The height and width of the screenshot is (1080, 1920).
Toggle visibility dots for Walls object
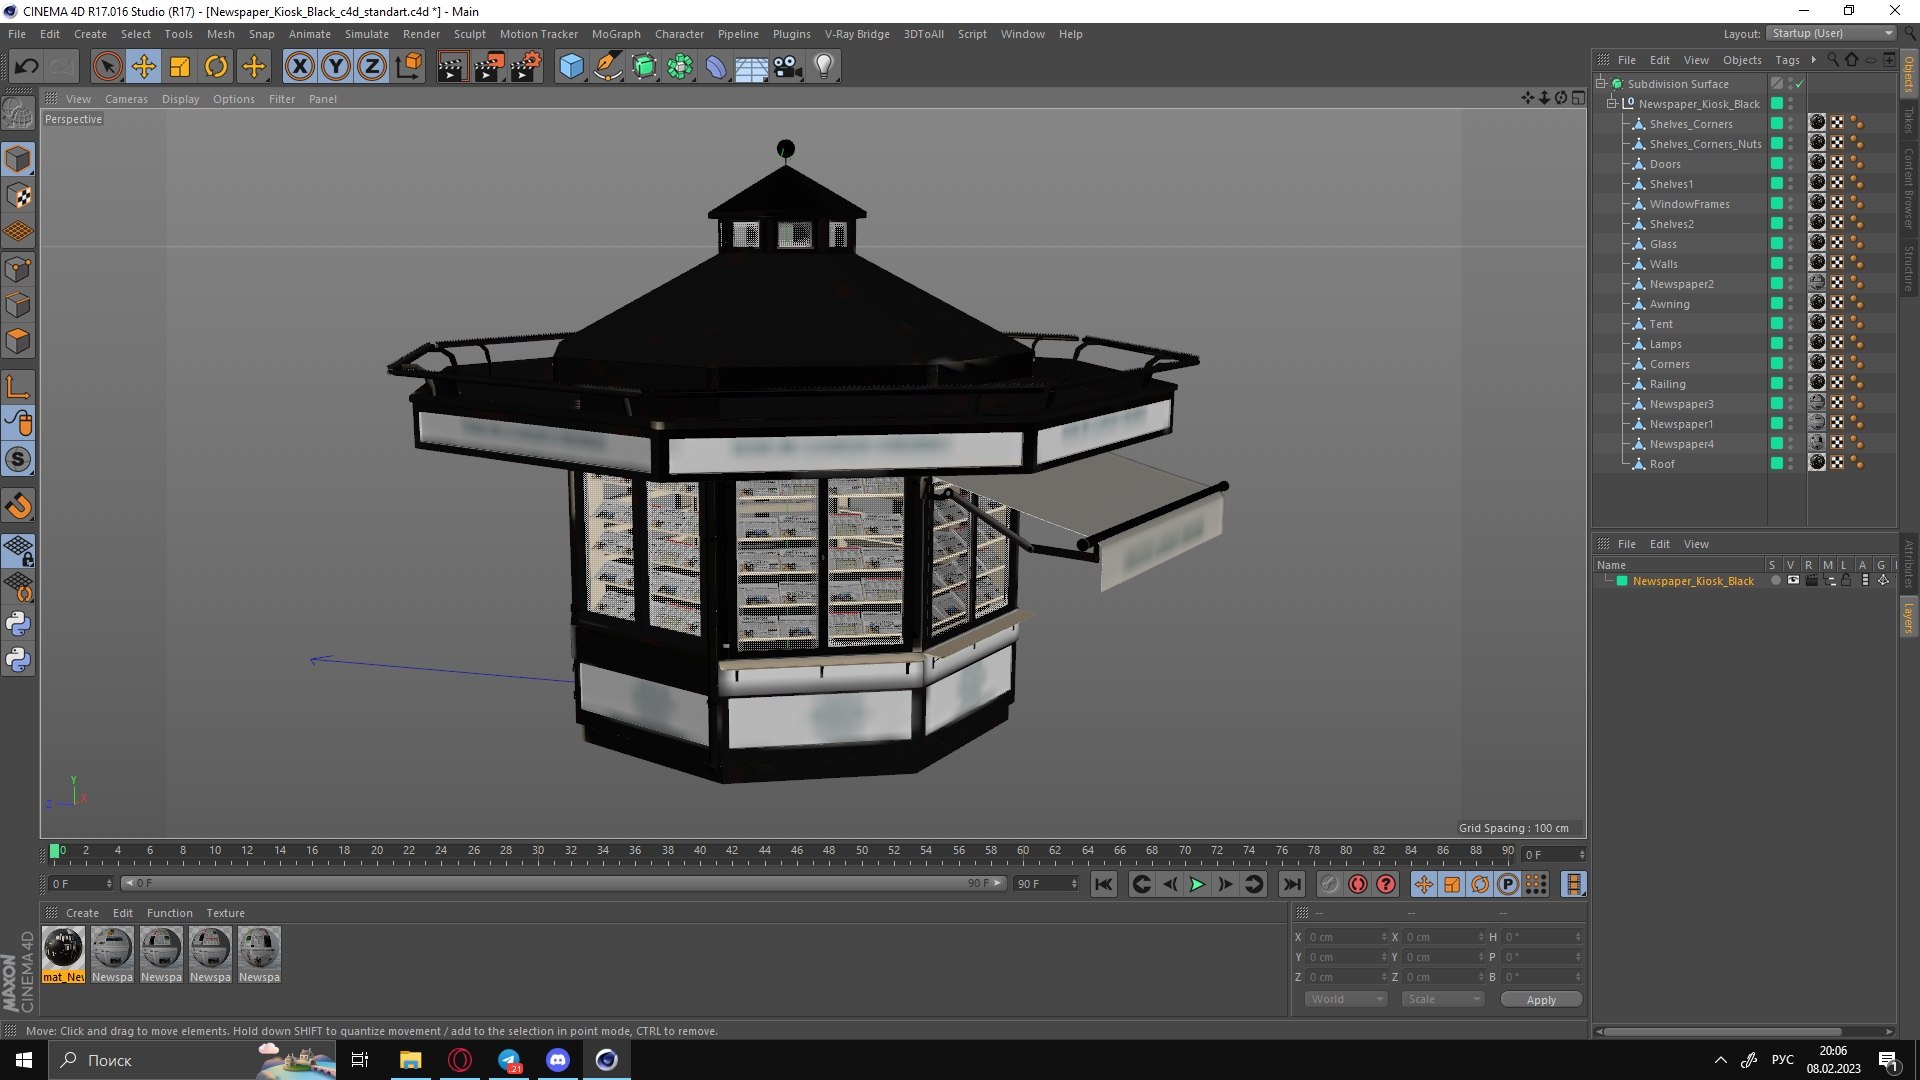[1791, 264]
